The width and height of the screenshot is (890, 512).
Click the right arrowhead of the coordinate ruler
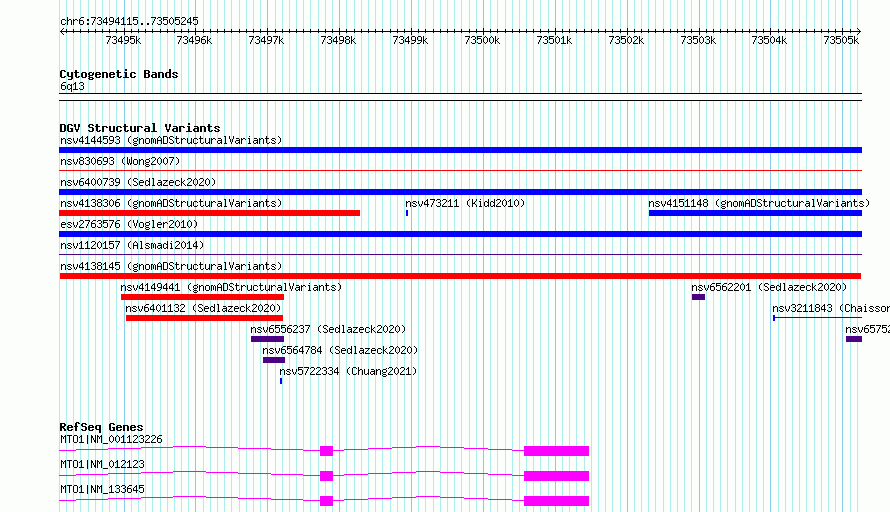[859, 31]
